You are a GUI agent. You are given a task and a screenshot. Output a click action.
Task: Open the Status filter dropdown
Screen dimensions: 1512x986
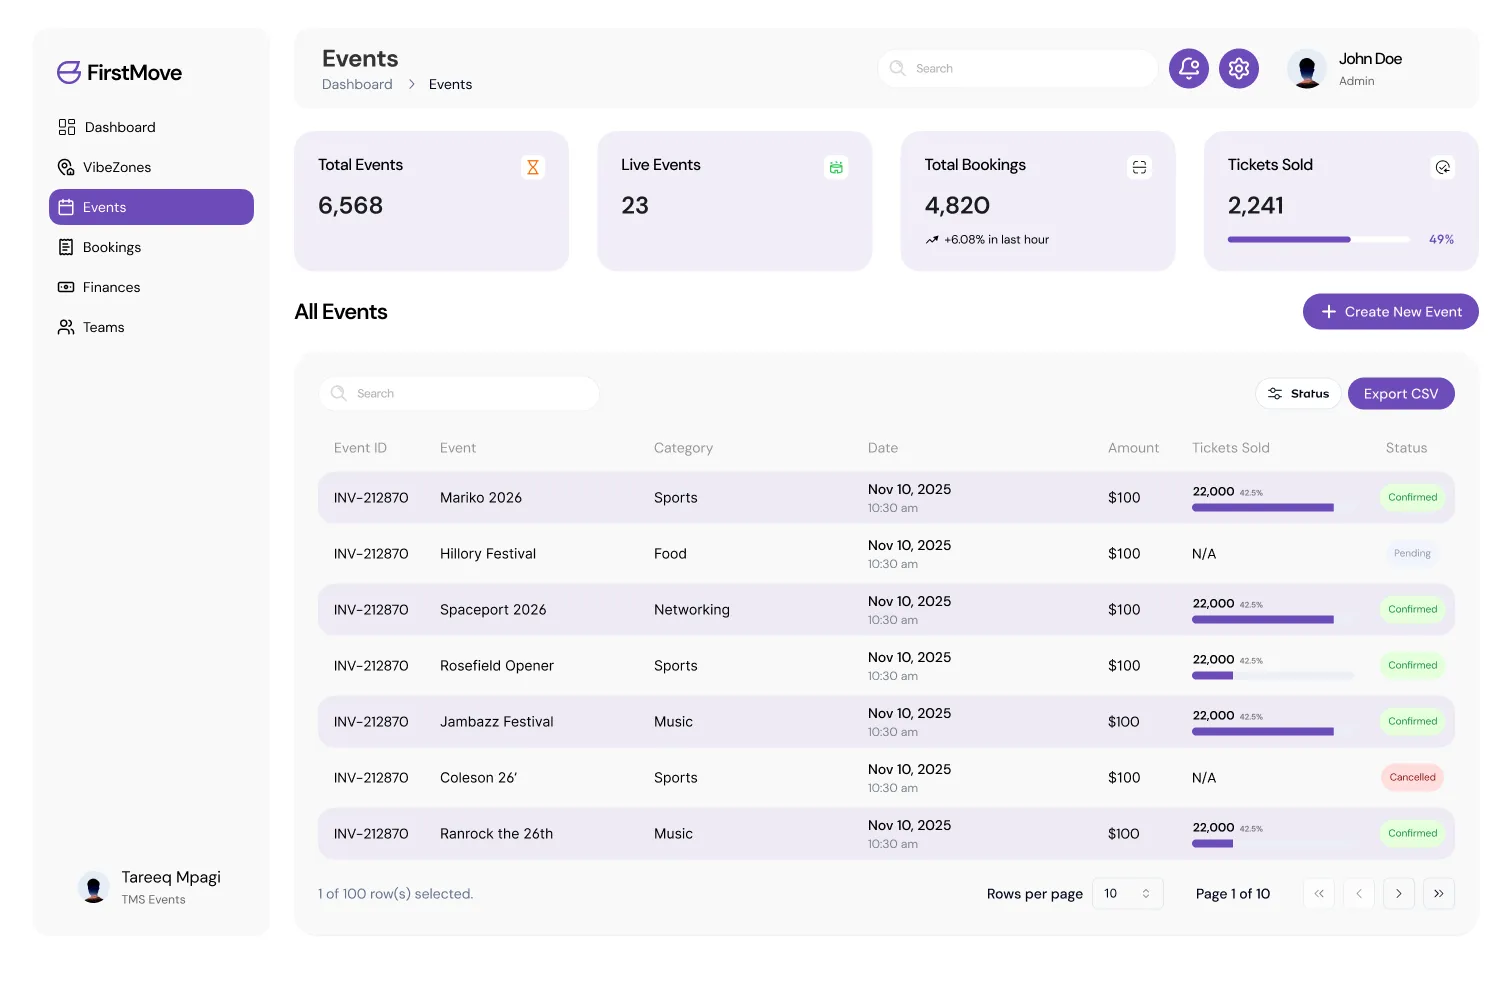(1298, 393)
